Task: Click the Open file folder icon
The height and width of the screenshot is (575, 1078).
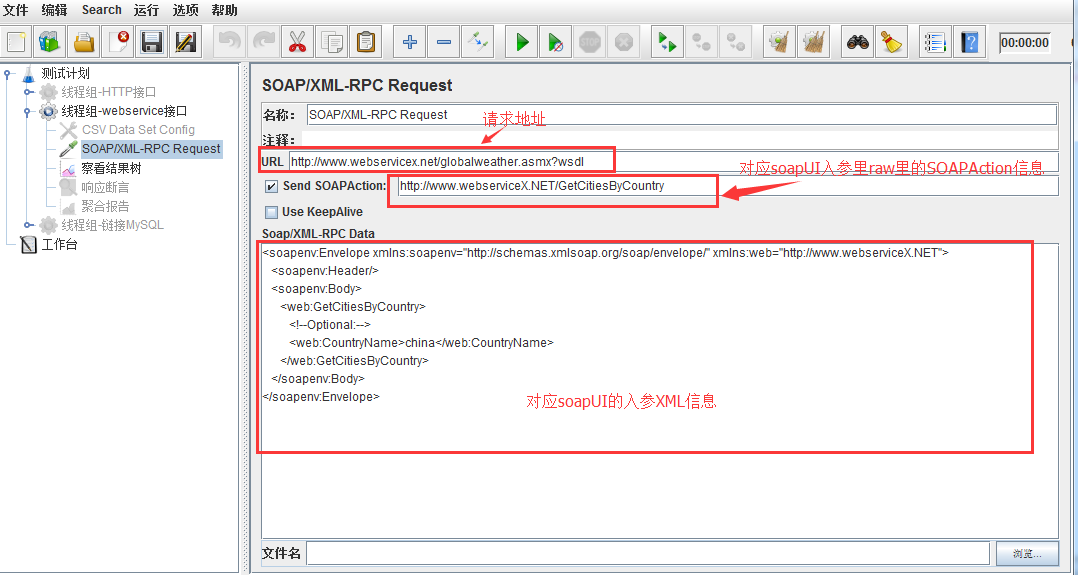Action: [84, 43]
